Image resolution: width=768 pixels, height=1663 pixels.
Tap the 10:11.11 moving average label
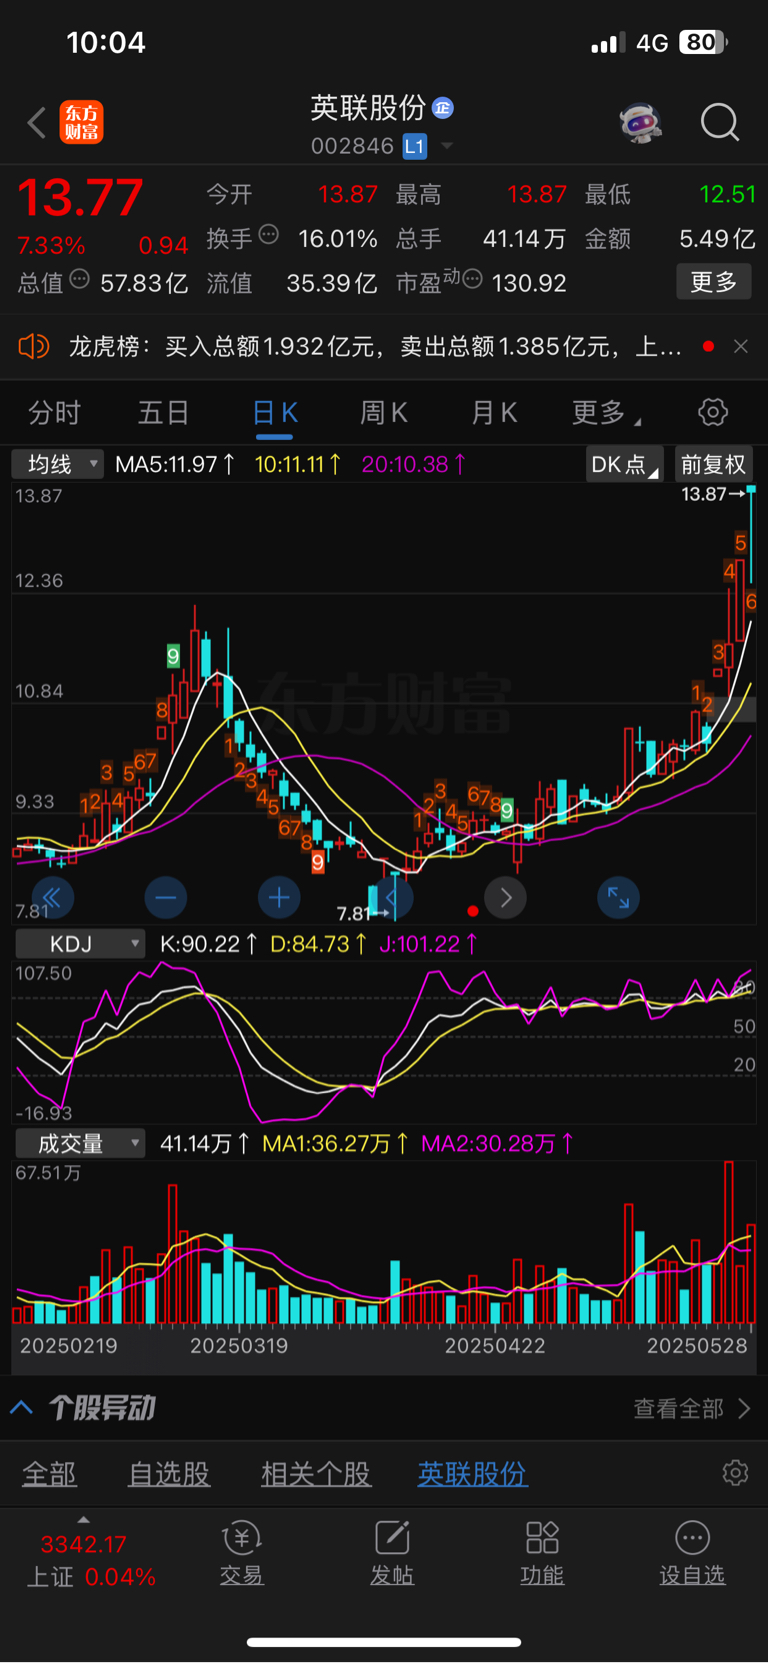pos(297,464)
